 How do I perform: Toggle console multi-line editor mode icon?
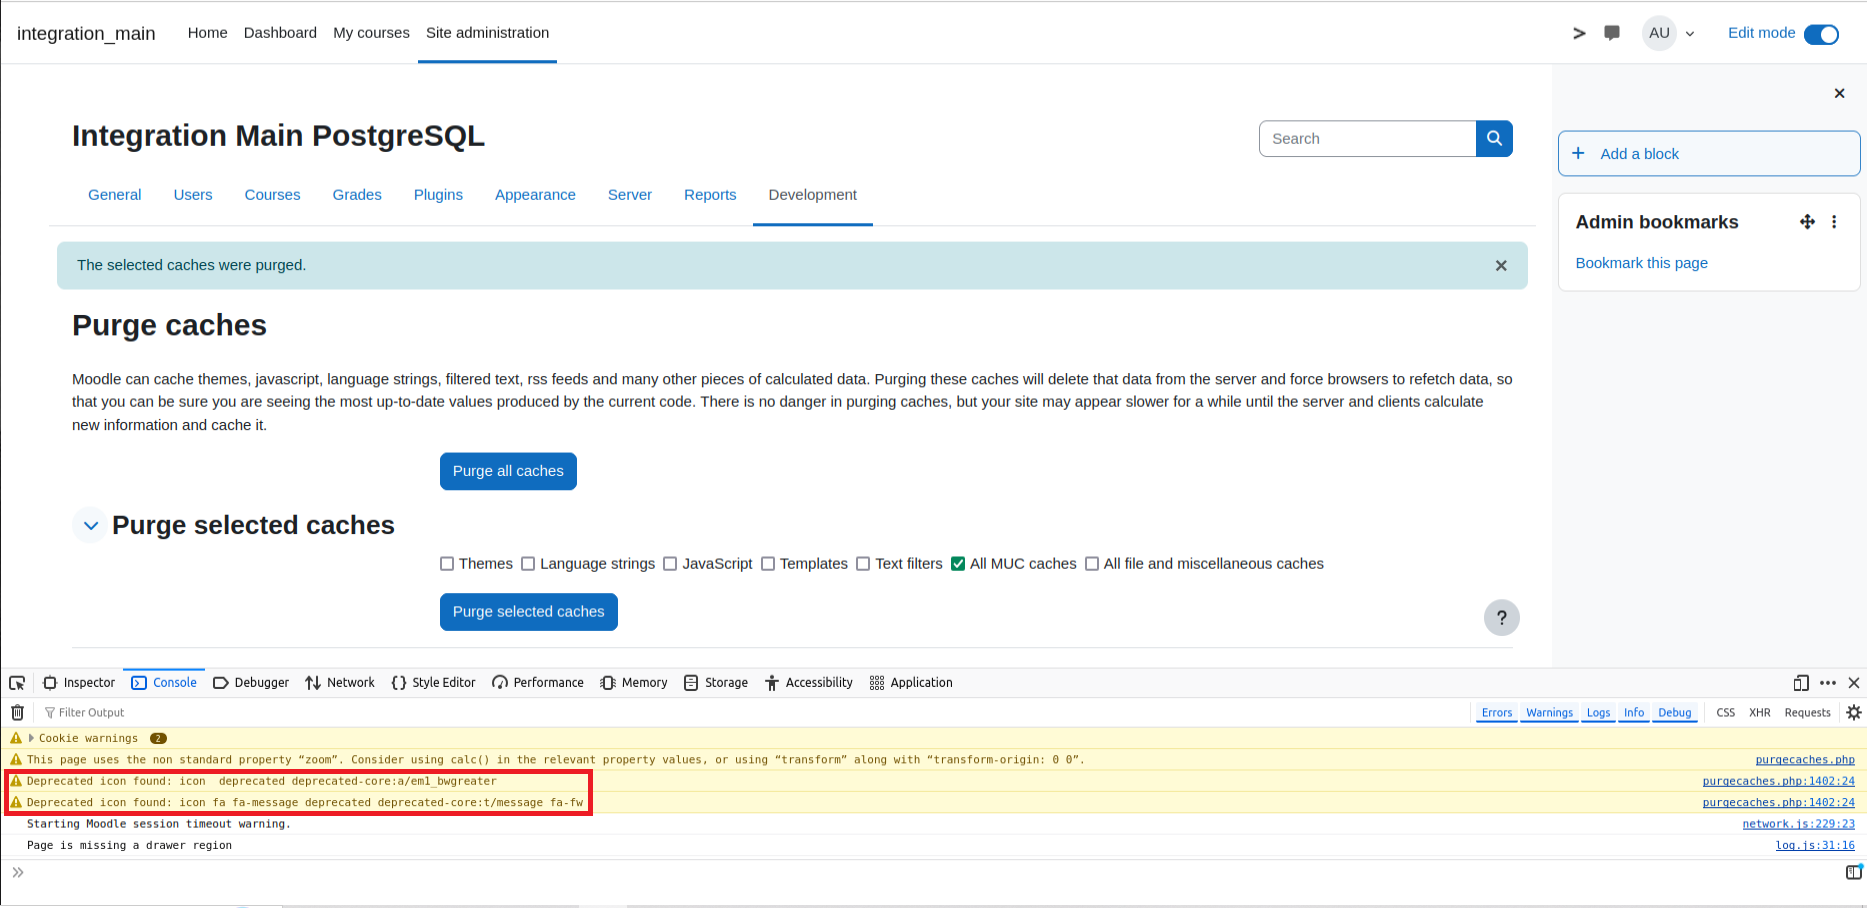click(1854, 872)
